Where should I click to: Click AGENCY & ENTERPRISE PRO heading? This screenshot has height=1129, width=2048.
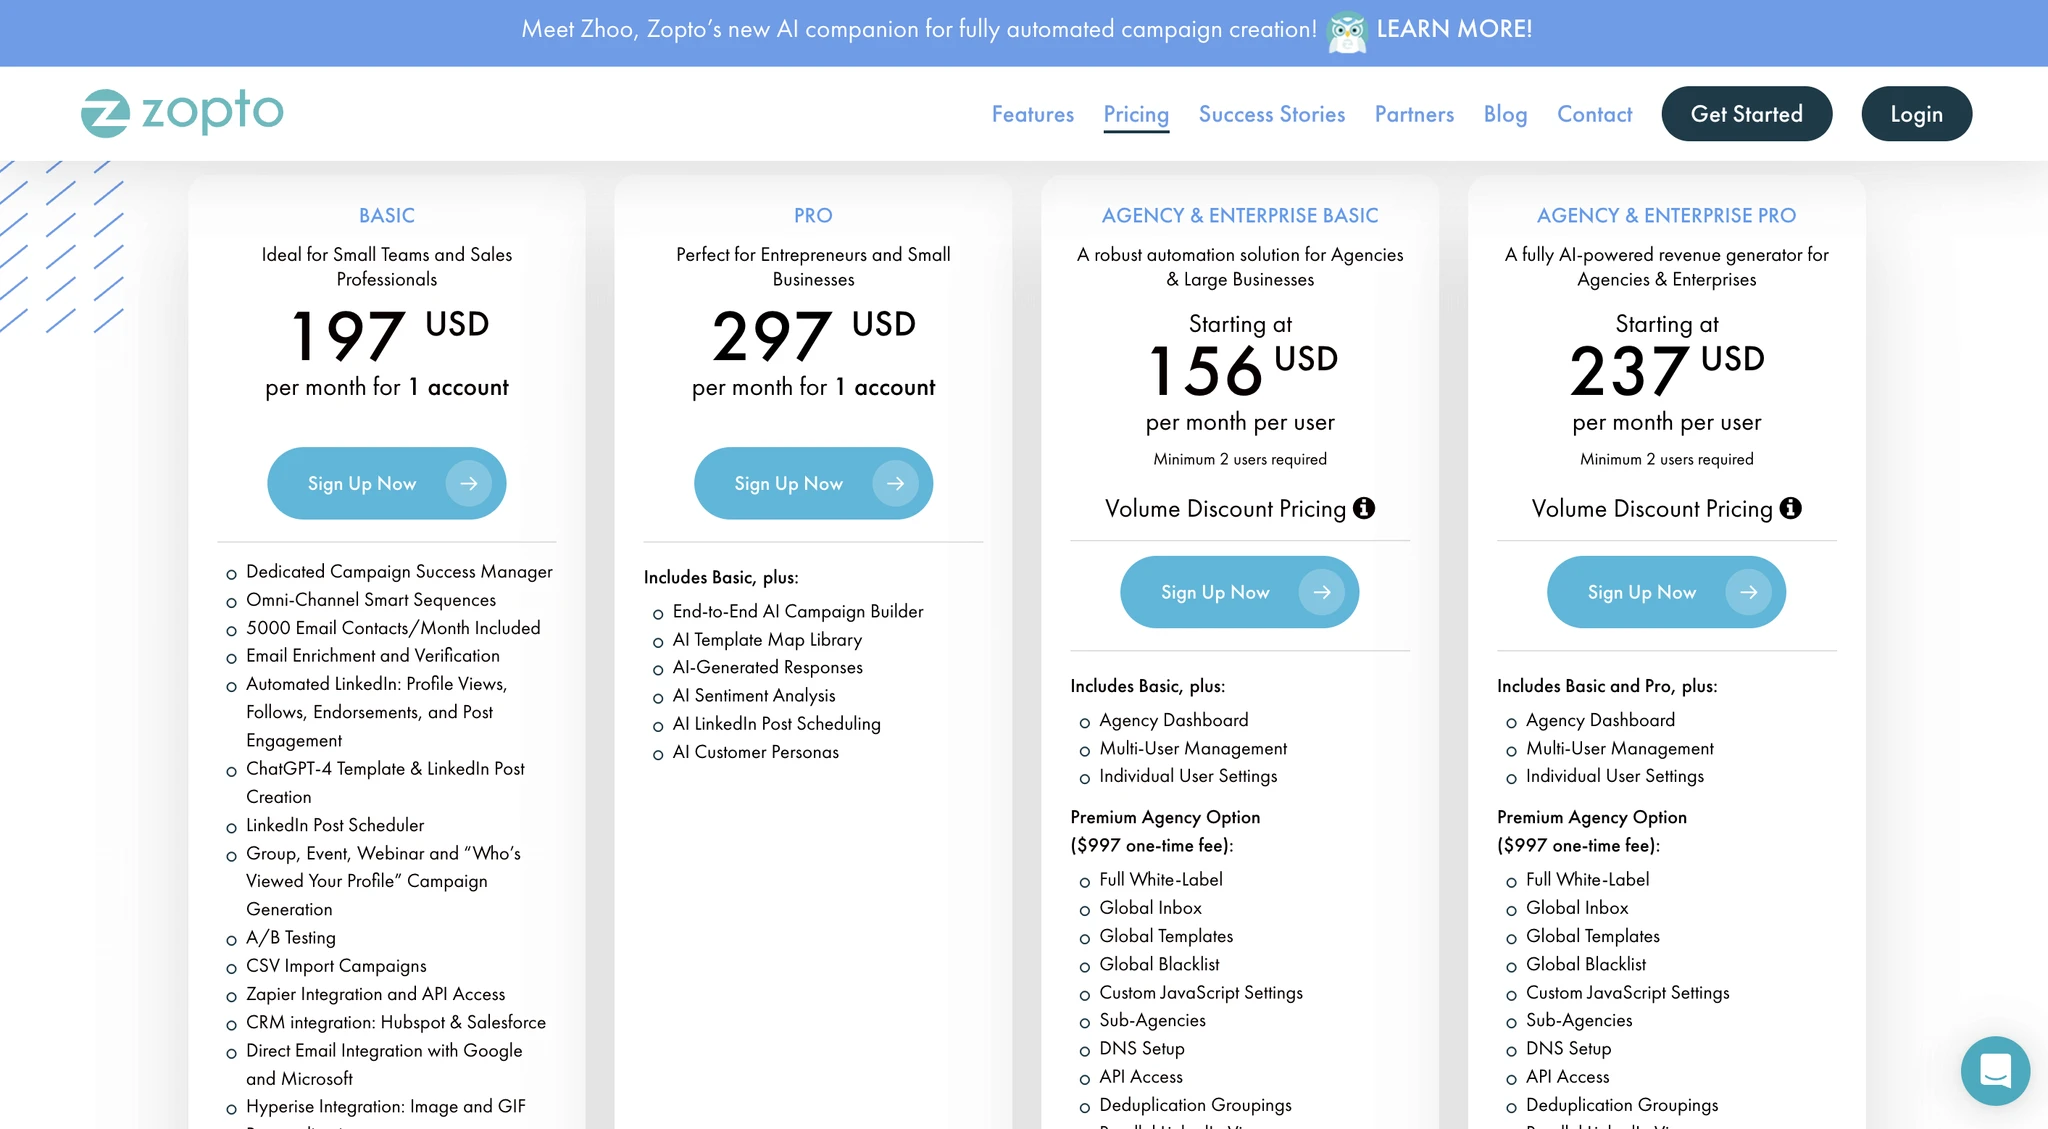tap(1667, 215)
